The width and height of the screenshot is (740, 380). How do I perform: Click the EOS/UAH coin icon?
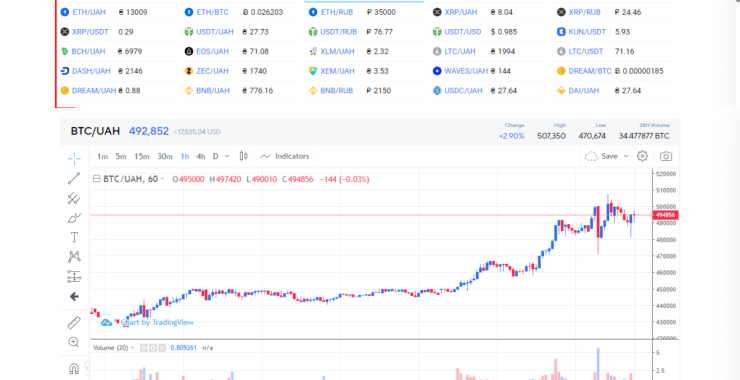[x=189, y=51]
